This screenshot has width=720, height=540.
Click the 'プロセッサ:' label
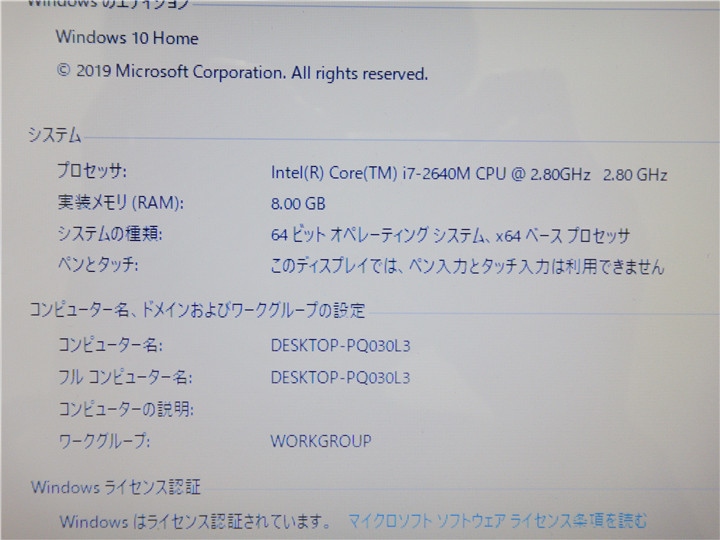point(92,171)
